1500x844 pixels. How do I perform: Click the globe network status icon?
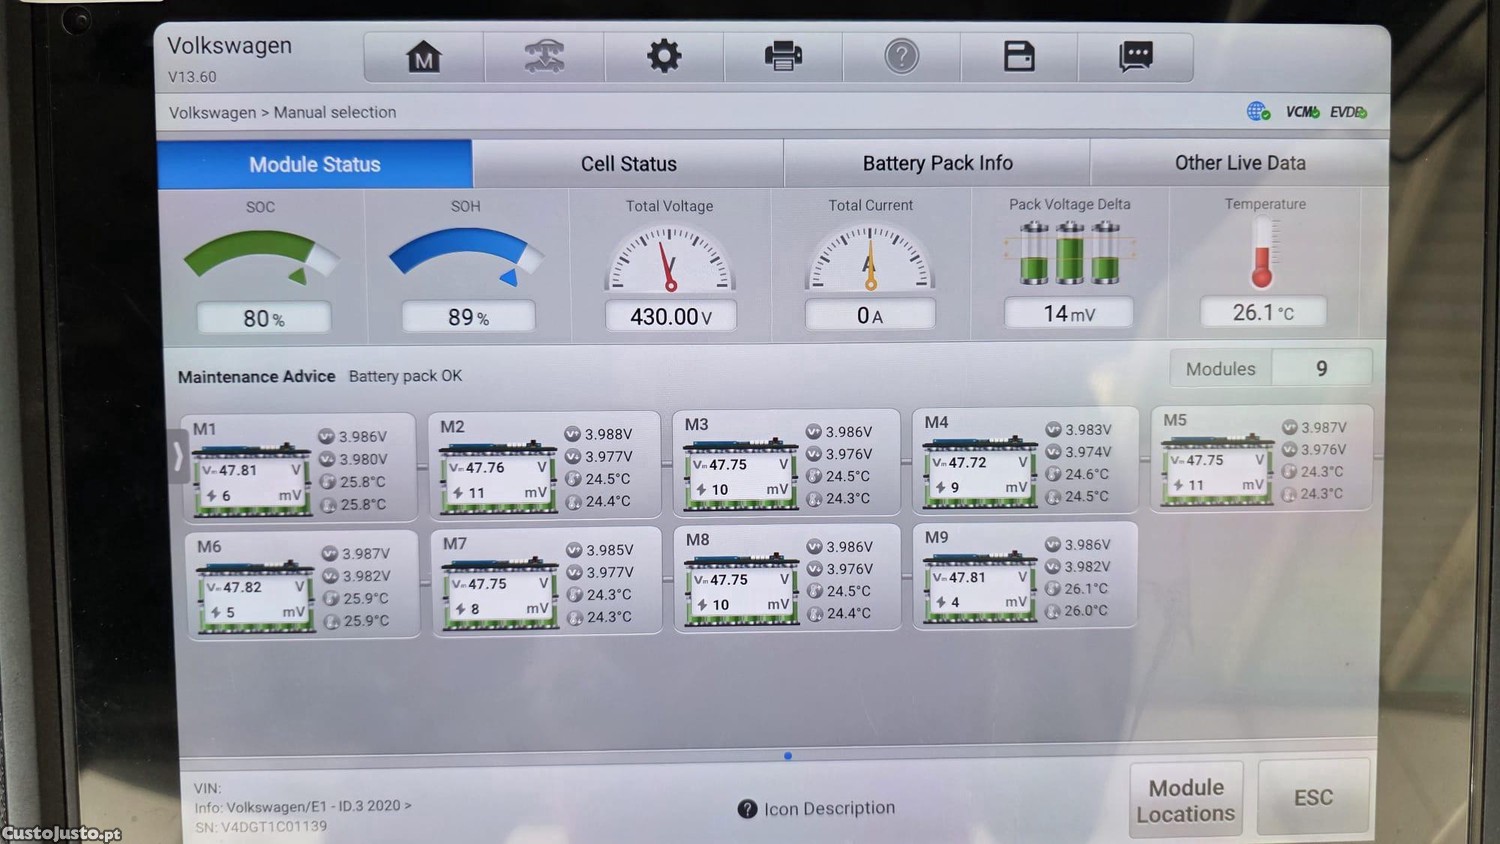click(x=1258, y=111)
